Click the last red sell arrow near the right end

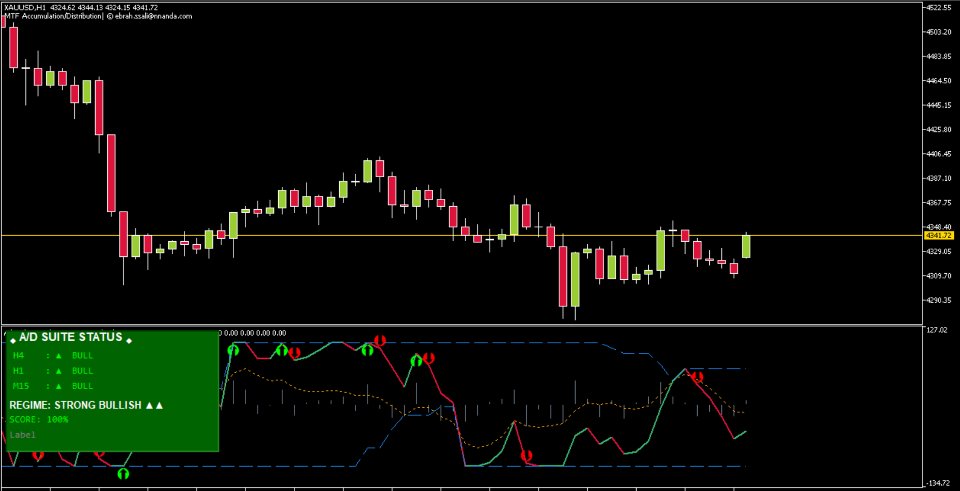coord(697,377)
